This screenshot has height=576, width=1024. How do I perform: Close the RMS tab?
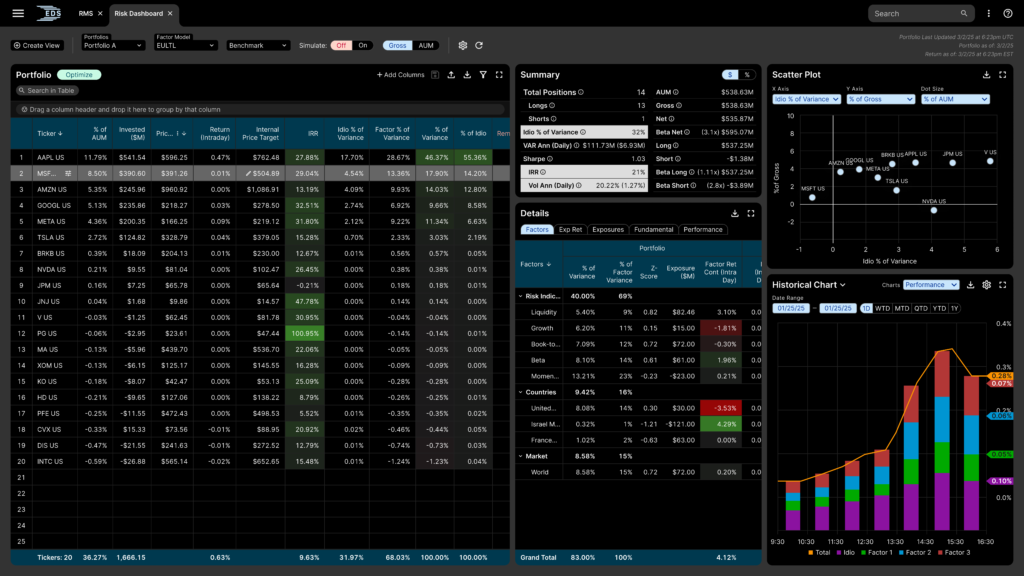[x=100, y=13]
